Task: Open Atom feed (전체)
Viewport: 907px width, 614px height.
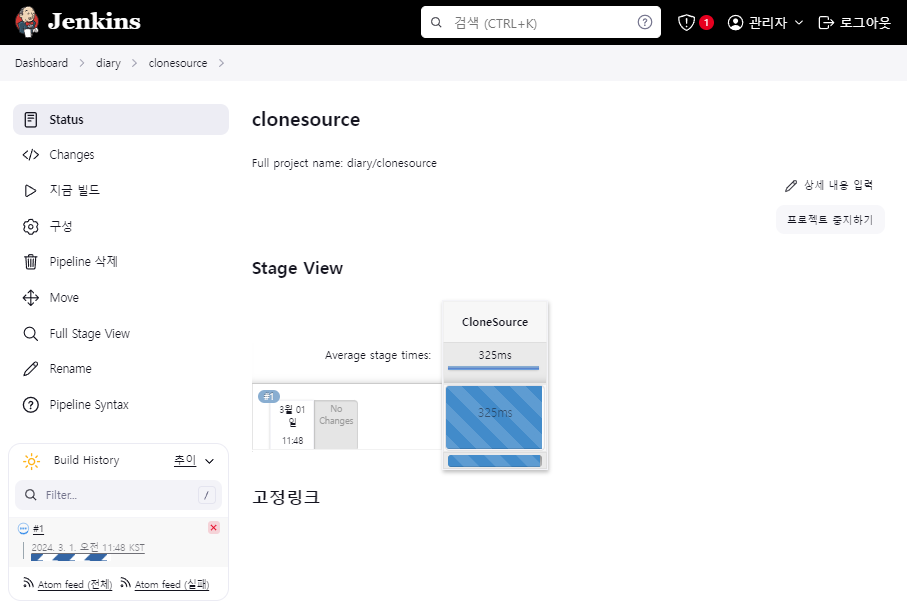Action: point(75,584)
